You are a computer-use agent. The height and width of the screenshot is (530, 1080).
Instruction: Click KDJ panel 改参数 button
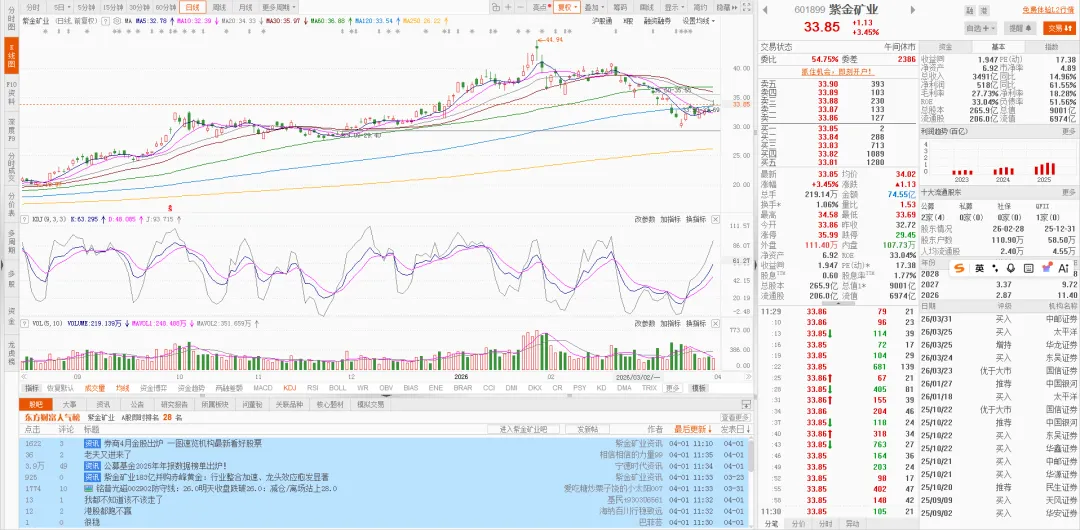645,219
